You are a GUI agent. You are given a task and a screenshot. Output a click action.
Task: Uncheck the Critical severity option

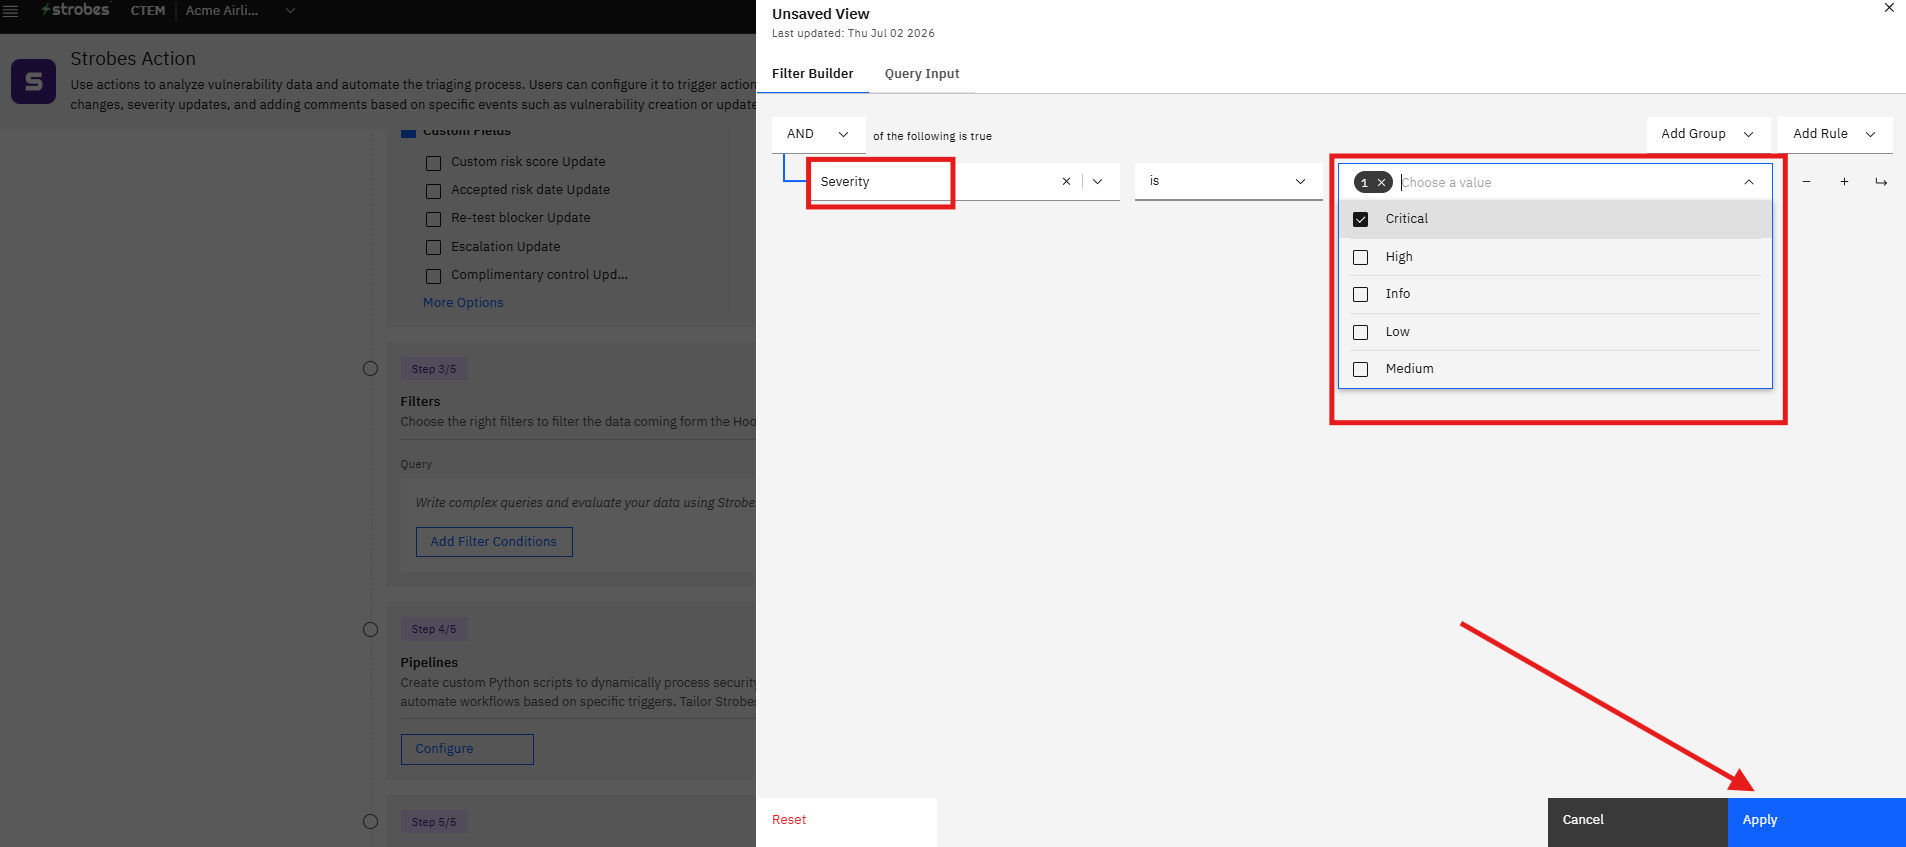(1360, 219)
